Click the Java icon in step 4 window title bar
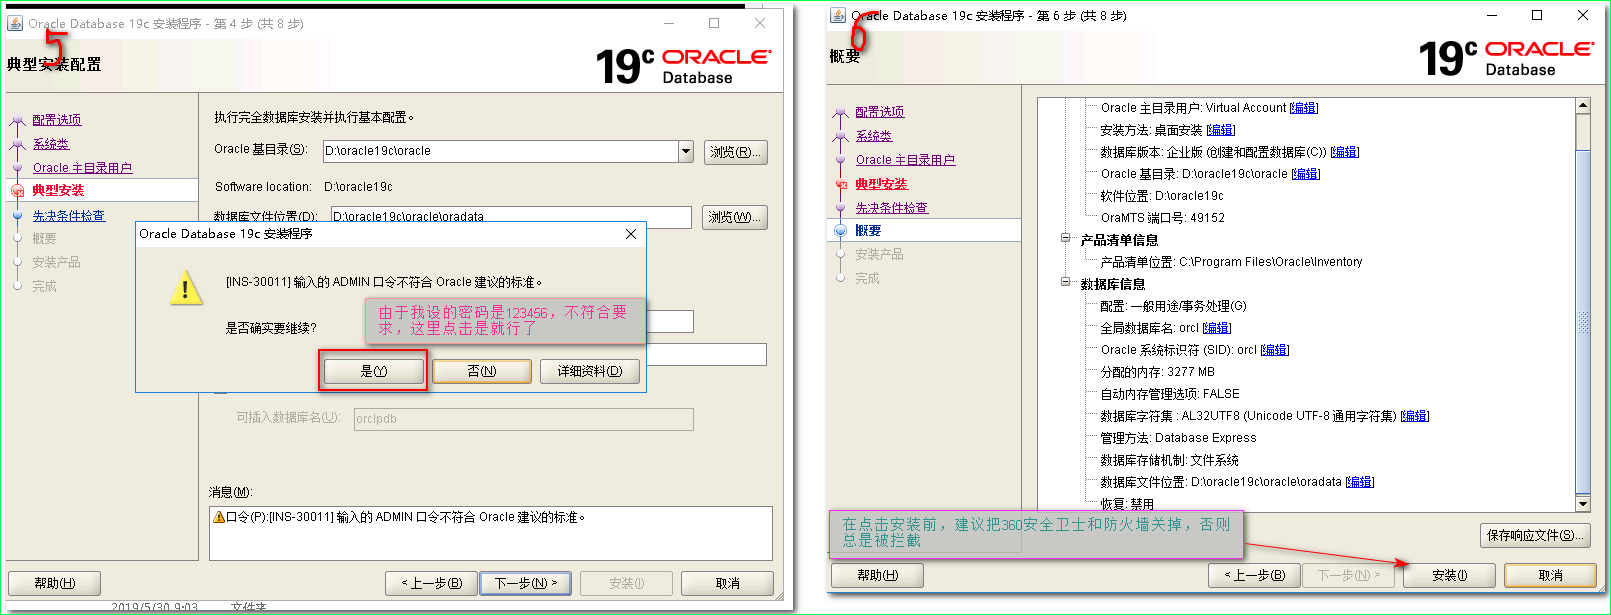Viewport: 1611px width, 615px height. point(15,23)
